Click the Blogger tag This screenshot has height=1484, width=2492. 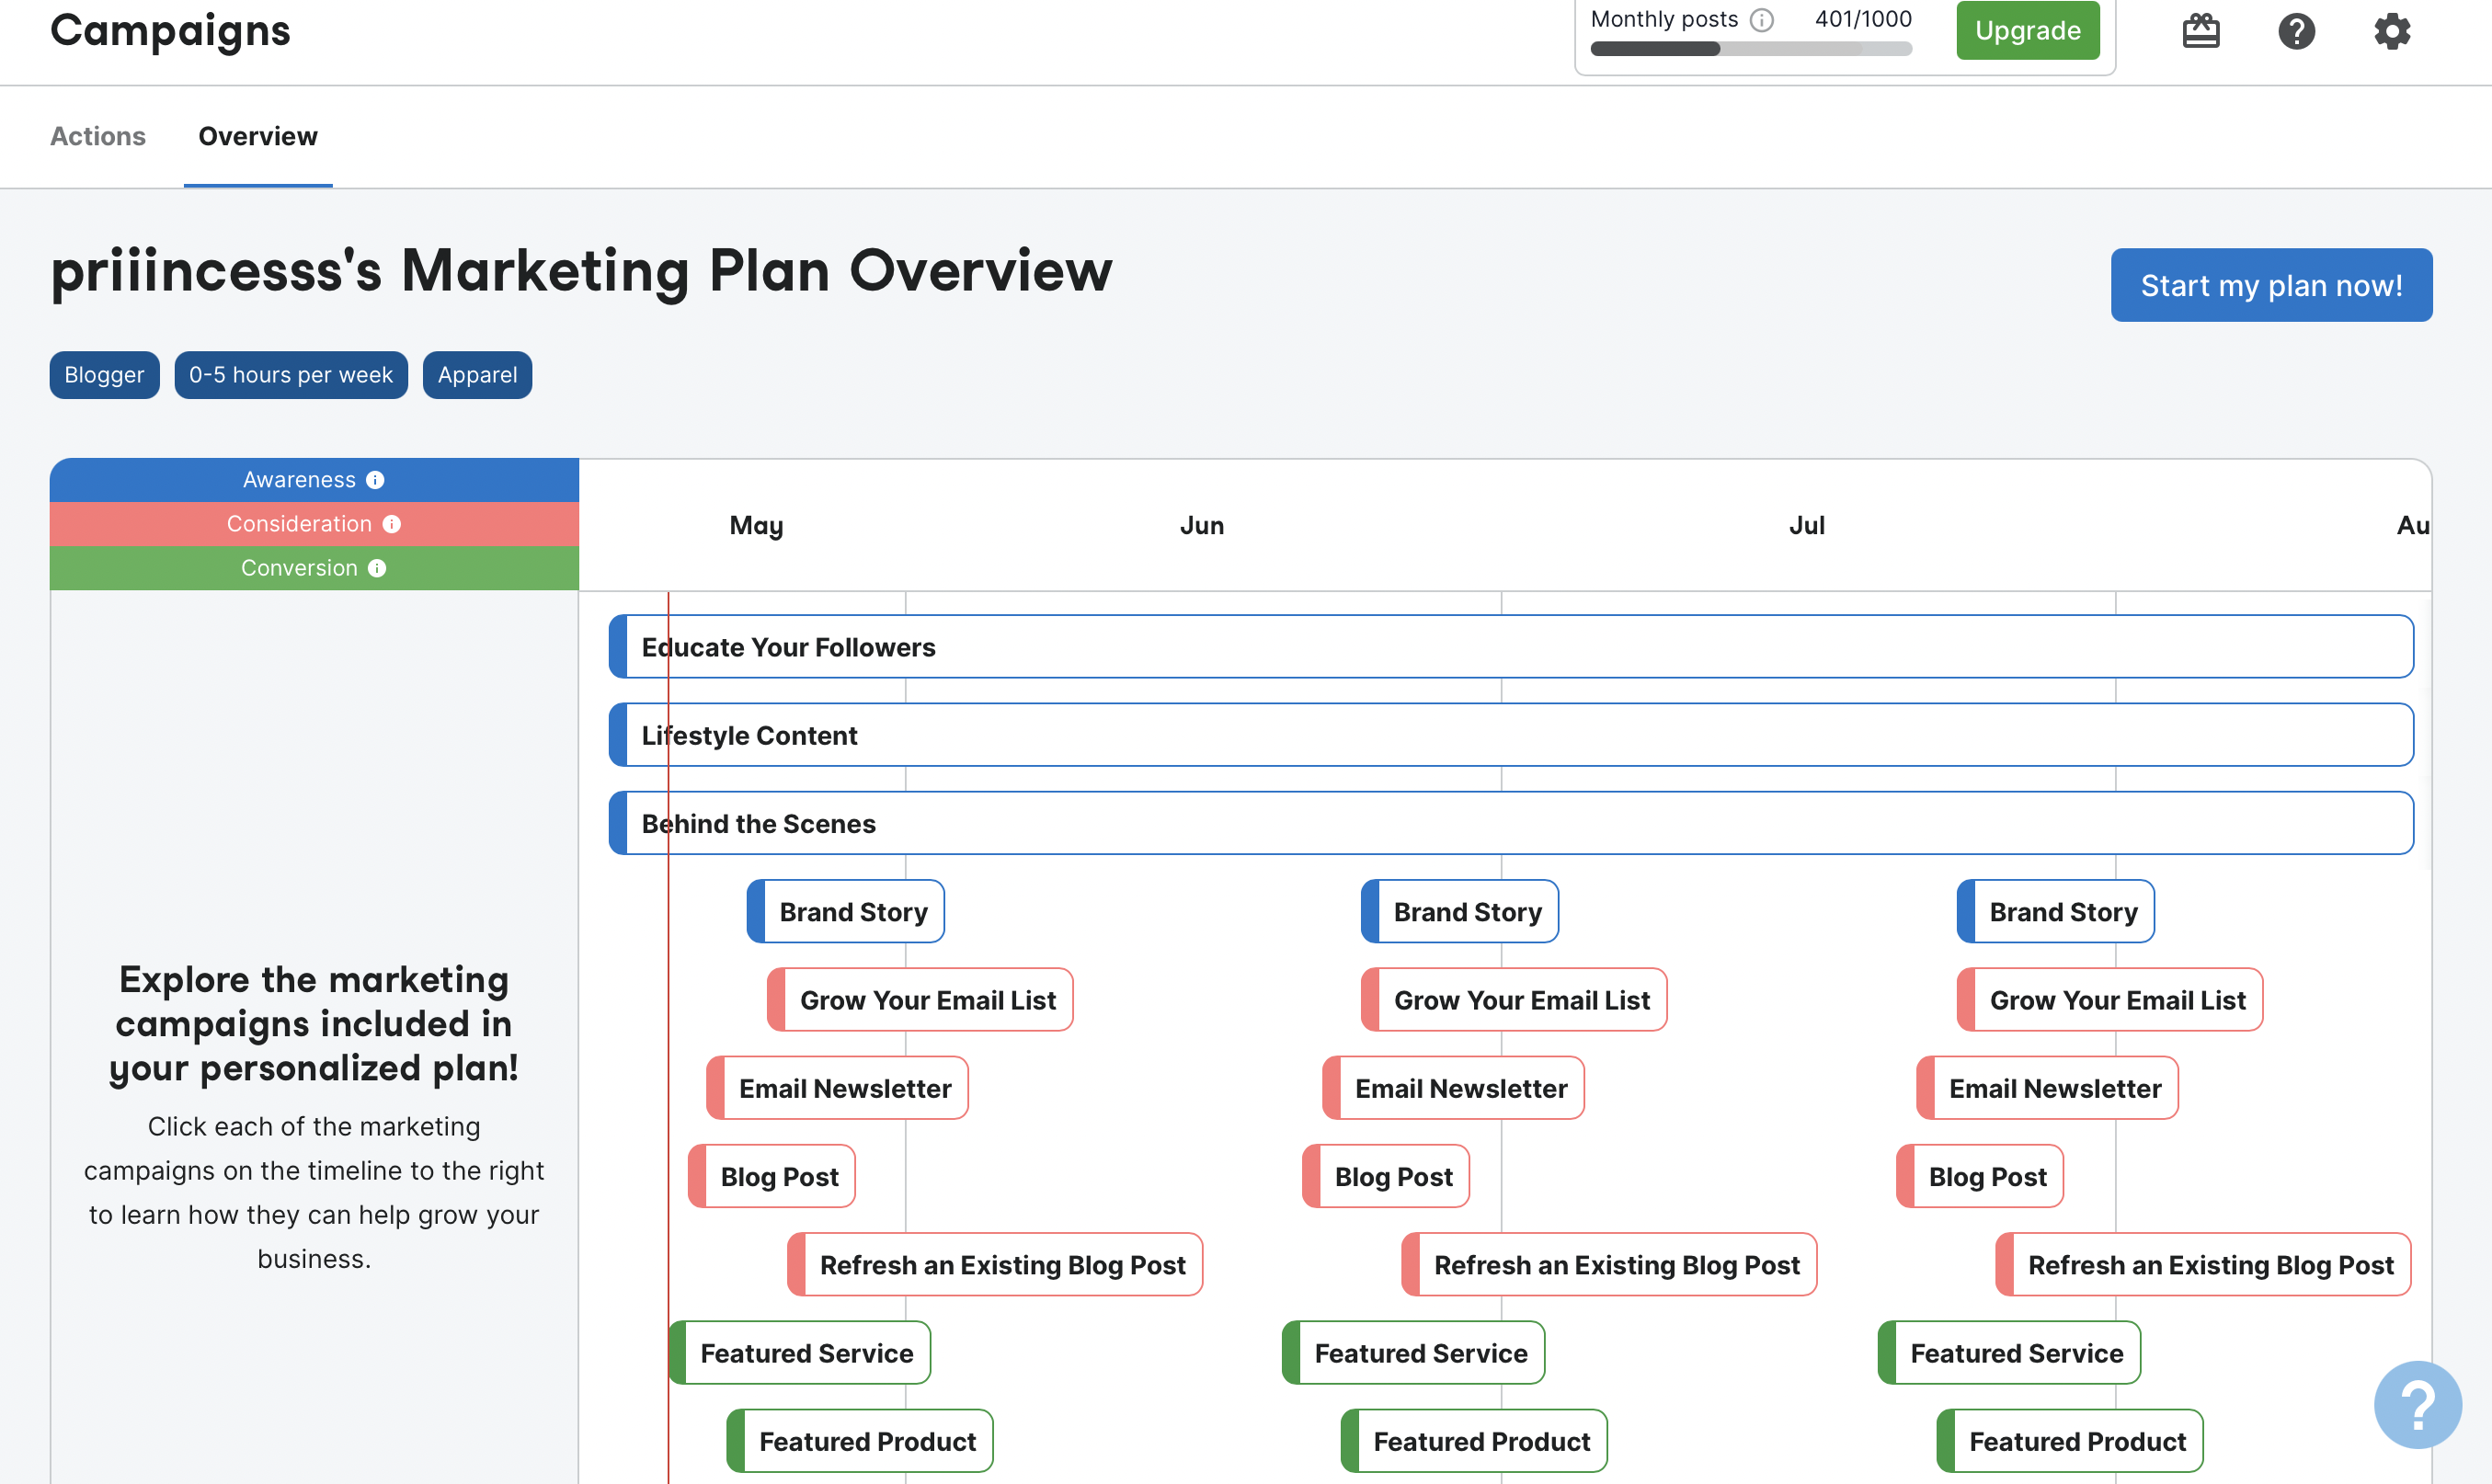[x=104, y=375]
